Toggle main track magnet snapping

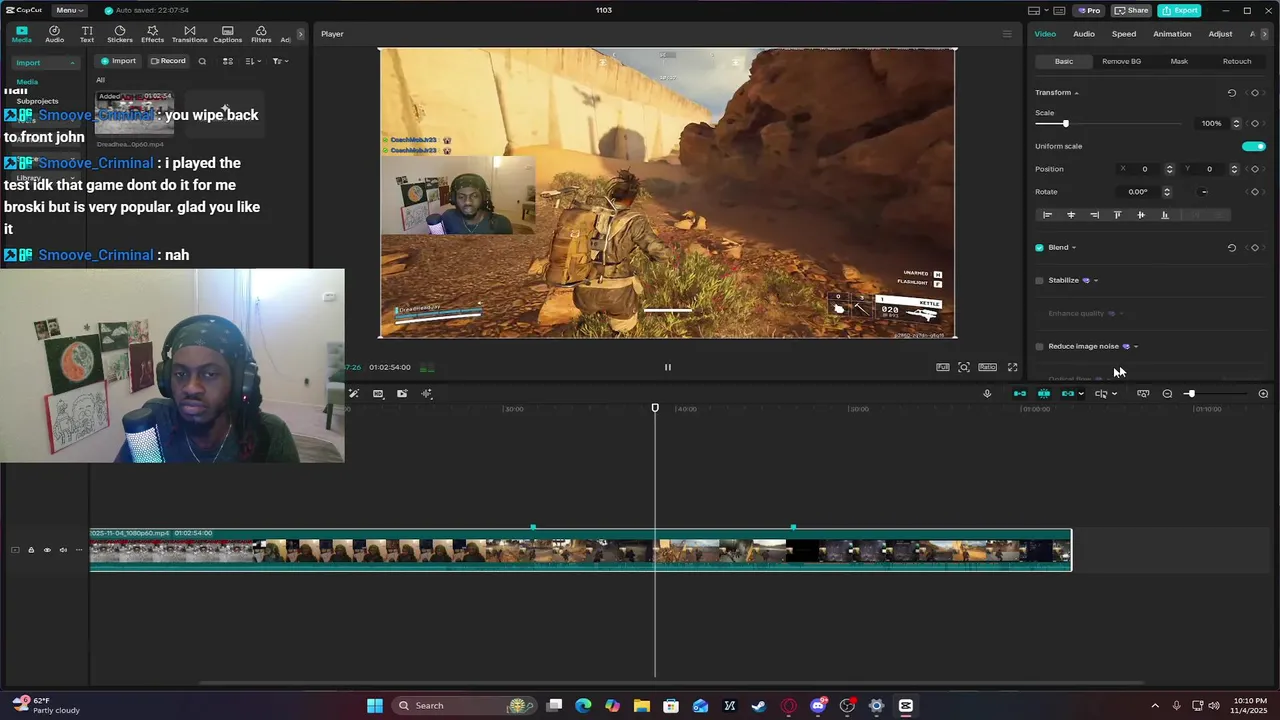(1019, 394)
